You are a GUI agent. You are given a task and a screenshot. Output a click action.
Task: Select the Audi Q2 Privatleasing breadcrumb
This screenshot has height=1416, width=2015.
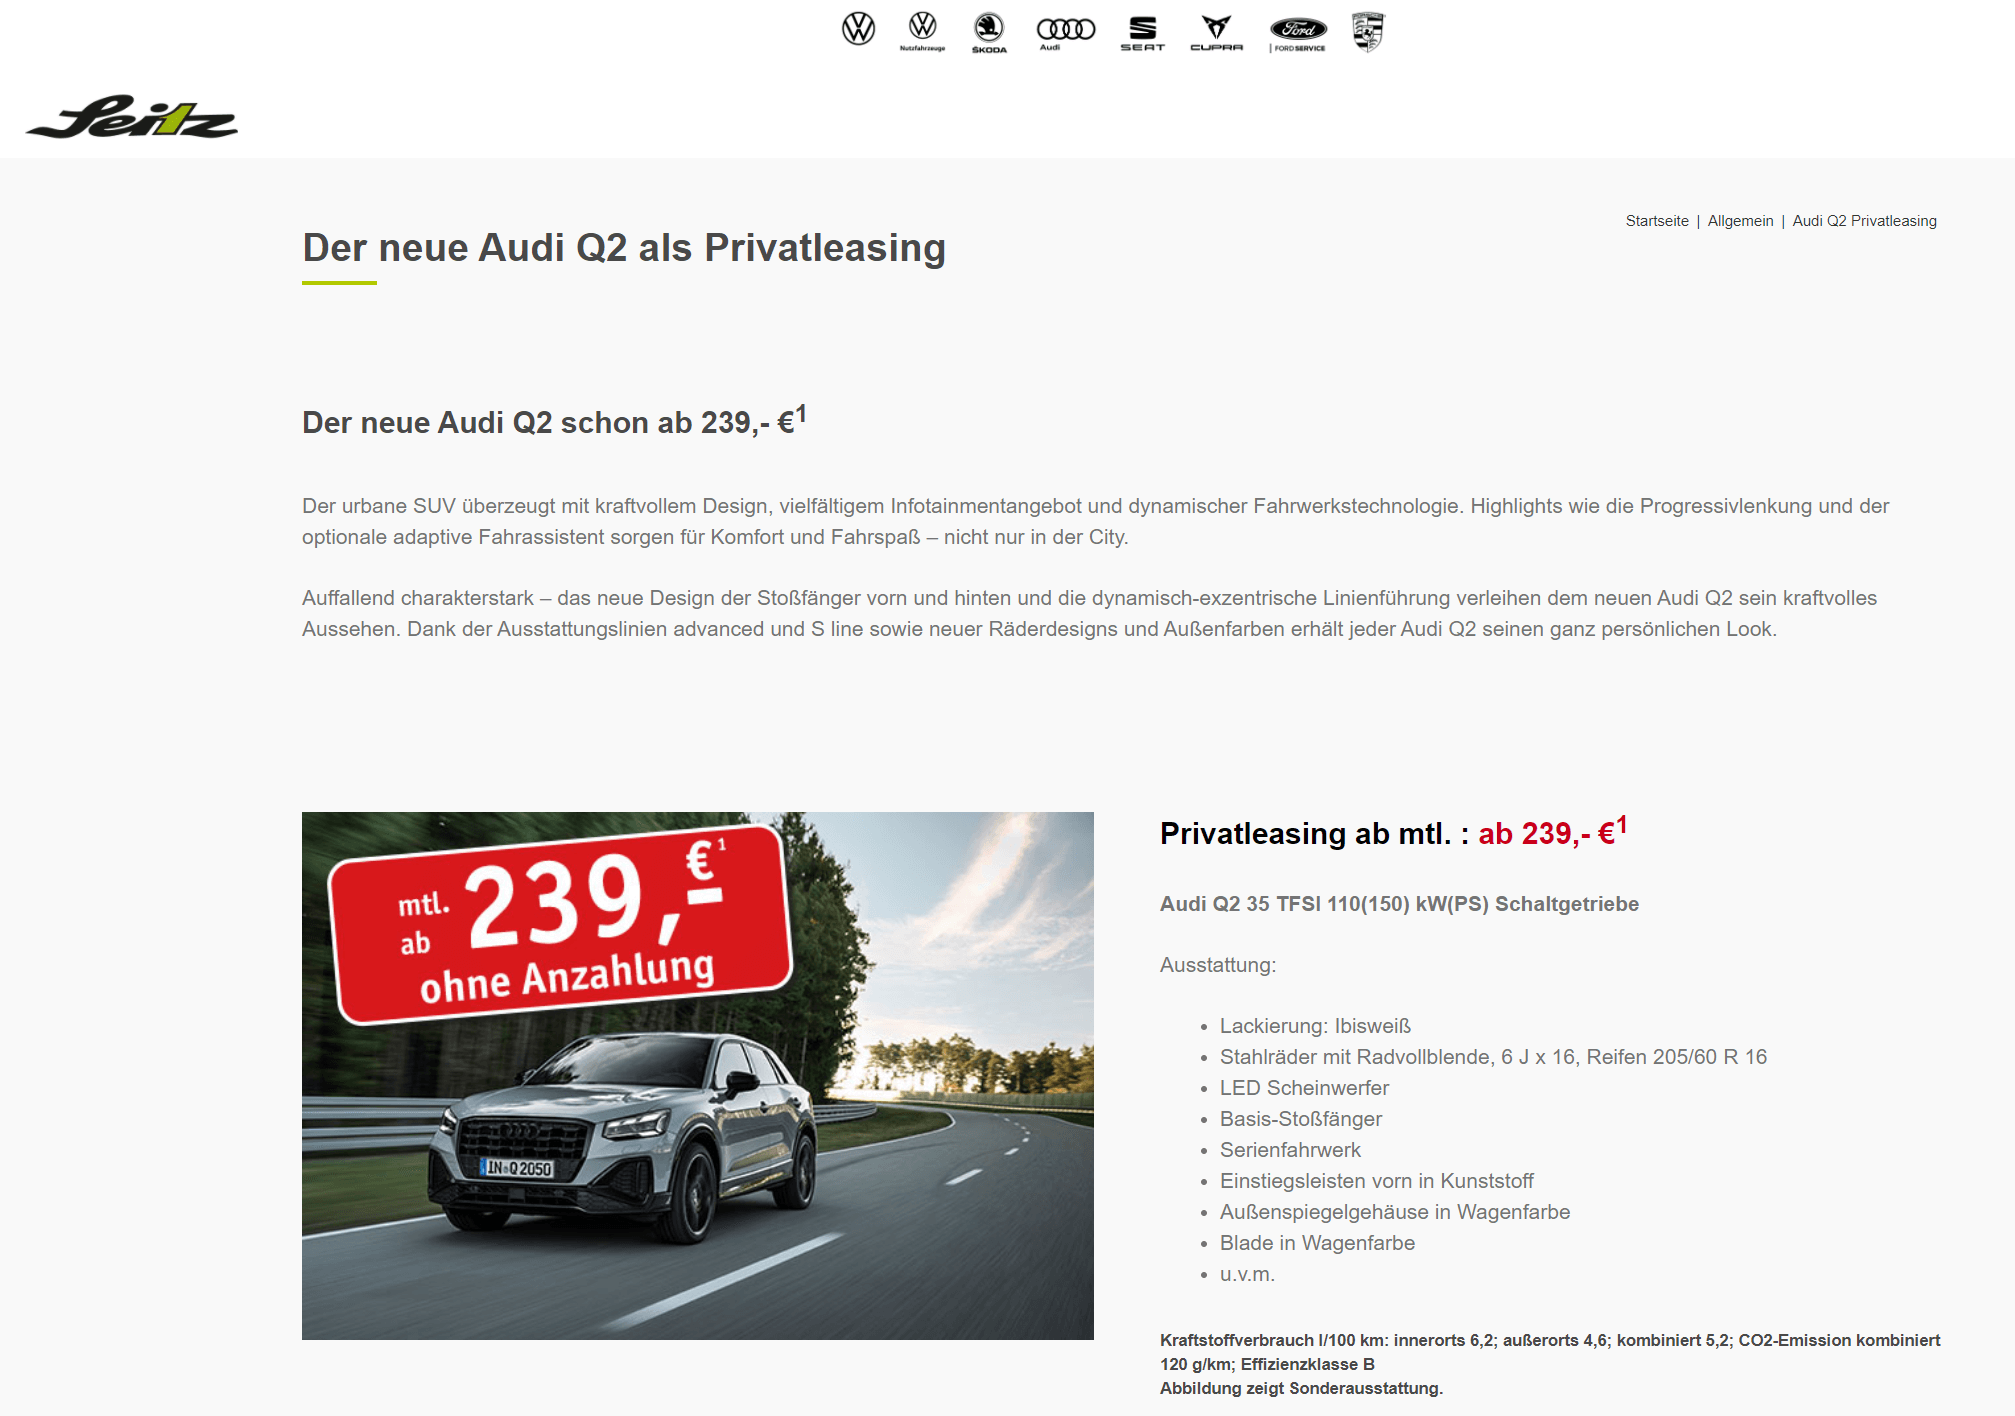coord(1864,221)
